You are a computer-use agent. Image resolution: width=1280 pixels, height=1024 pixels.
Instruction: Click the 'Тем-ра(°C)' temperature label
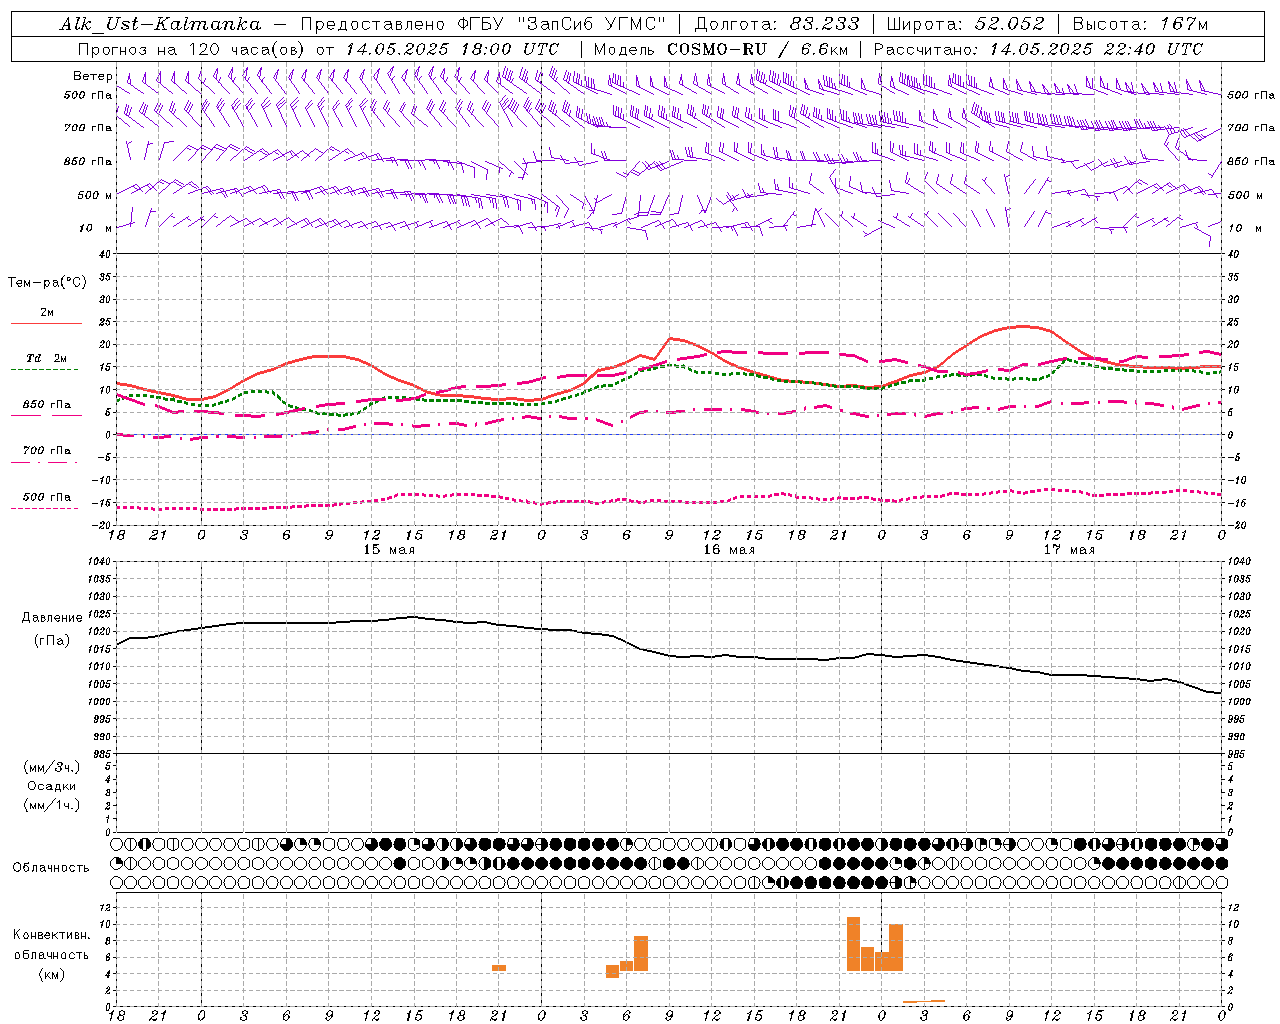click(x=47, y=283)
